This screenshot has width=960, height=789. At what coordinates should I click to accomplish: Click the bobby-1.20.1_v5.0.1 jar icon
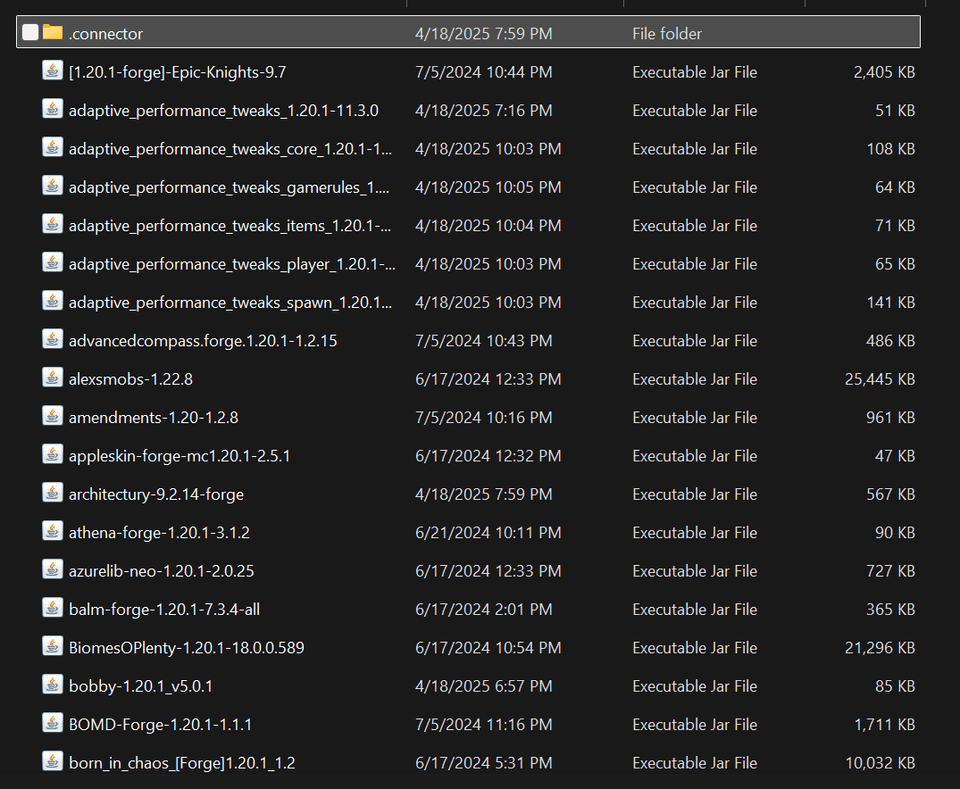click(53, 685)
